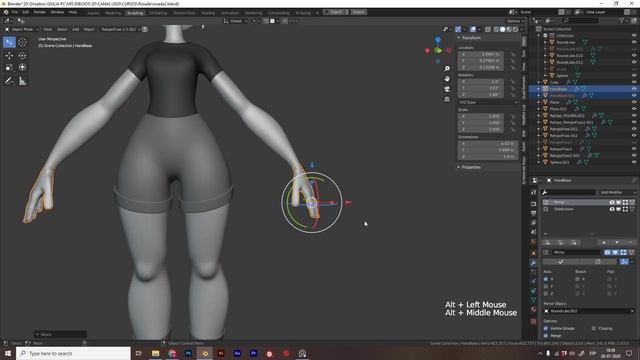Switch to the Modeling workspace tab
Screen dimensions: 640x360
pyautogui.click(x=113, y=13)
